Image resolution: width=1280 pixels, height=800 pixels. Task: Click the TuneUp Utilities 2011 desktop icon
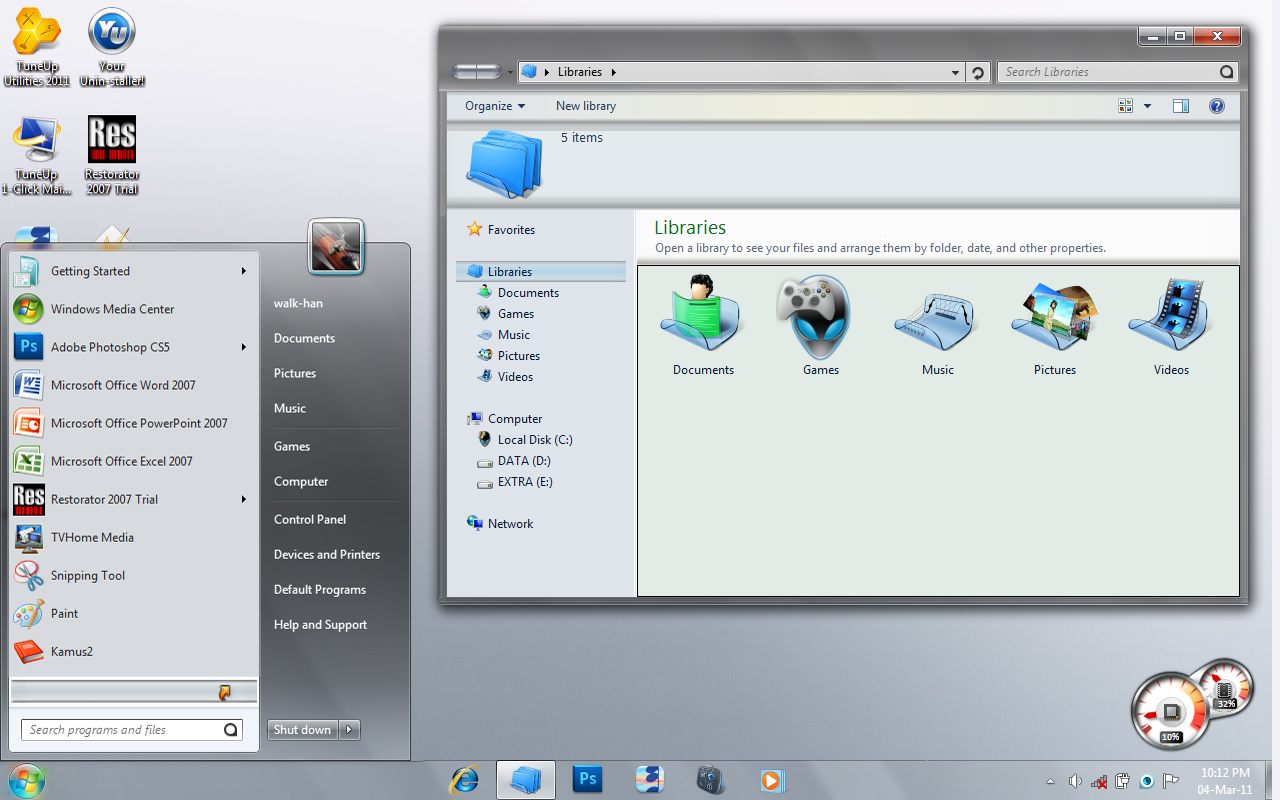click(x=37, y=47)
